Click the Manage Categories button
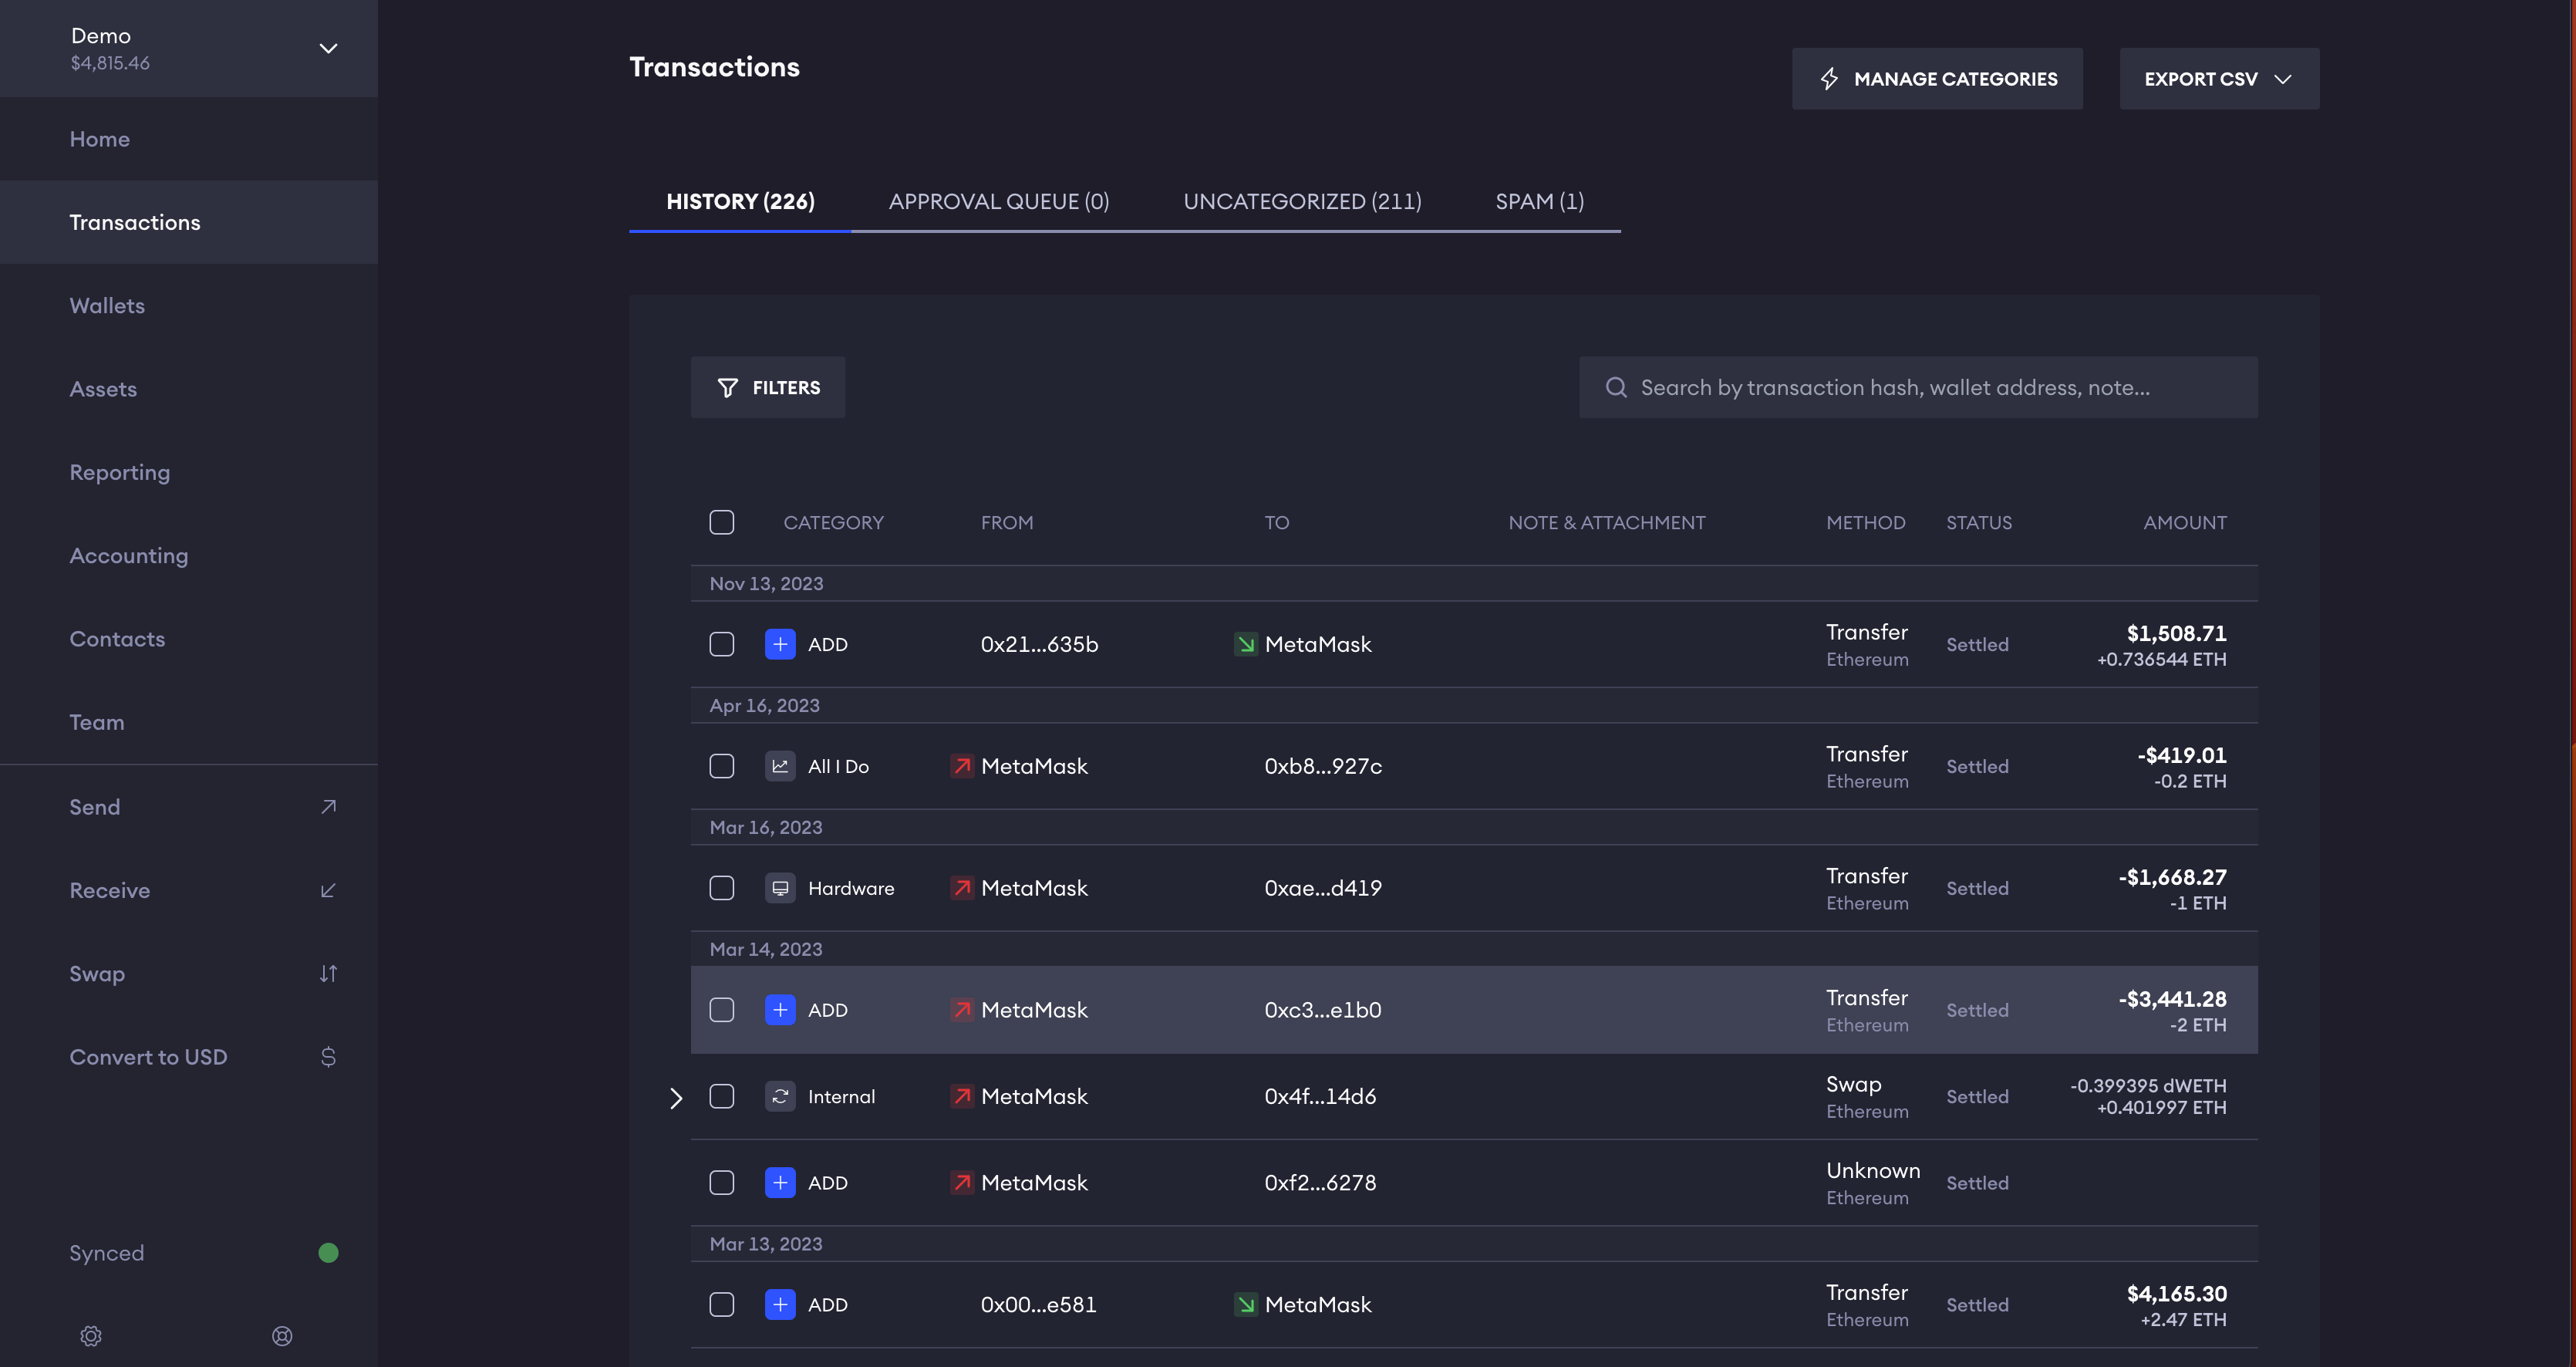This screenshot has width=2576, height=1367. (x=1937, y=79)
